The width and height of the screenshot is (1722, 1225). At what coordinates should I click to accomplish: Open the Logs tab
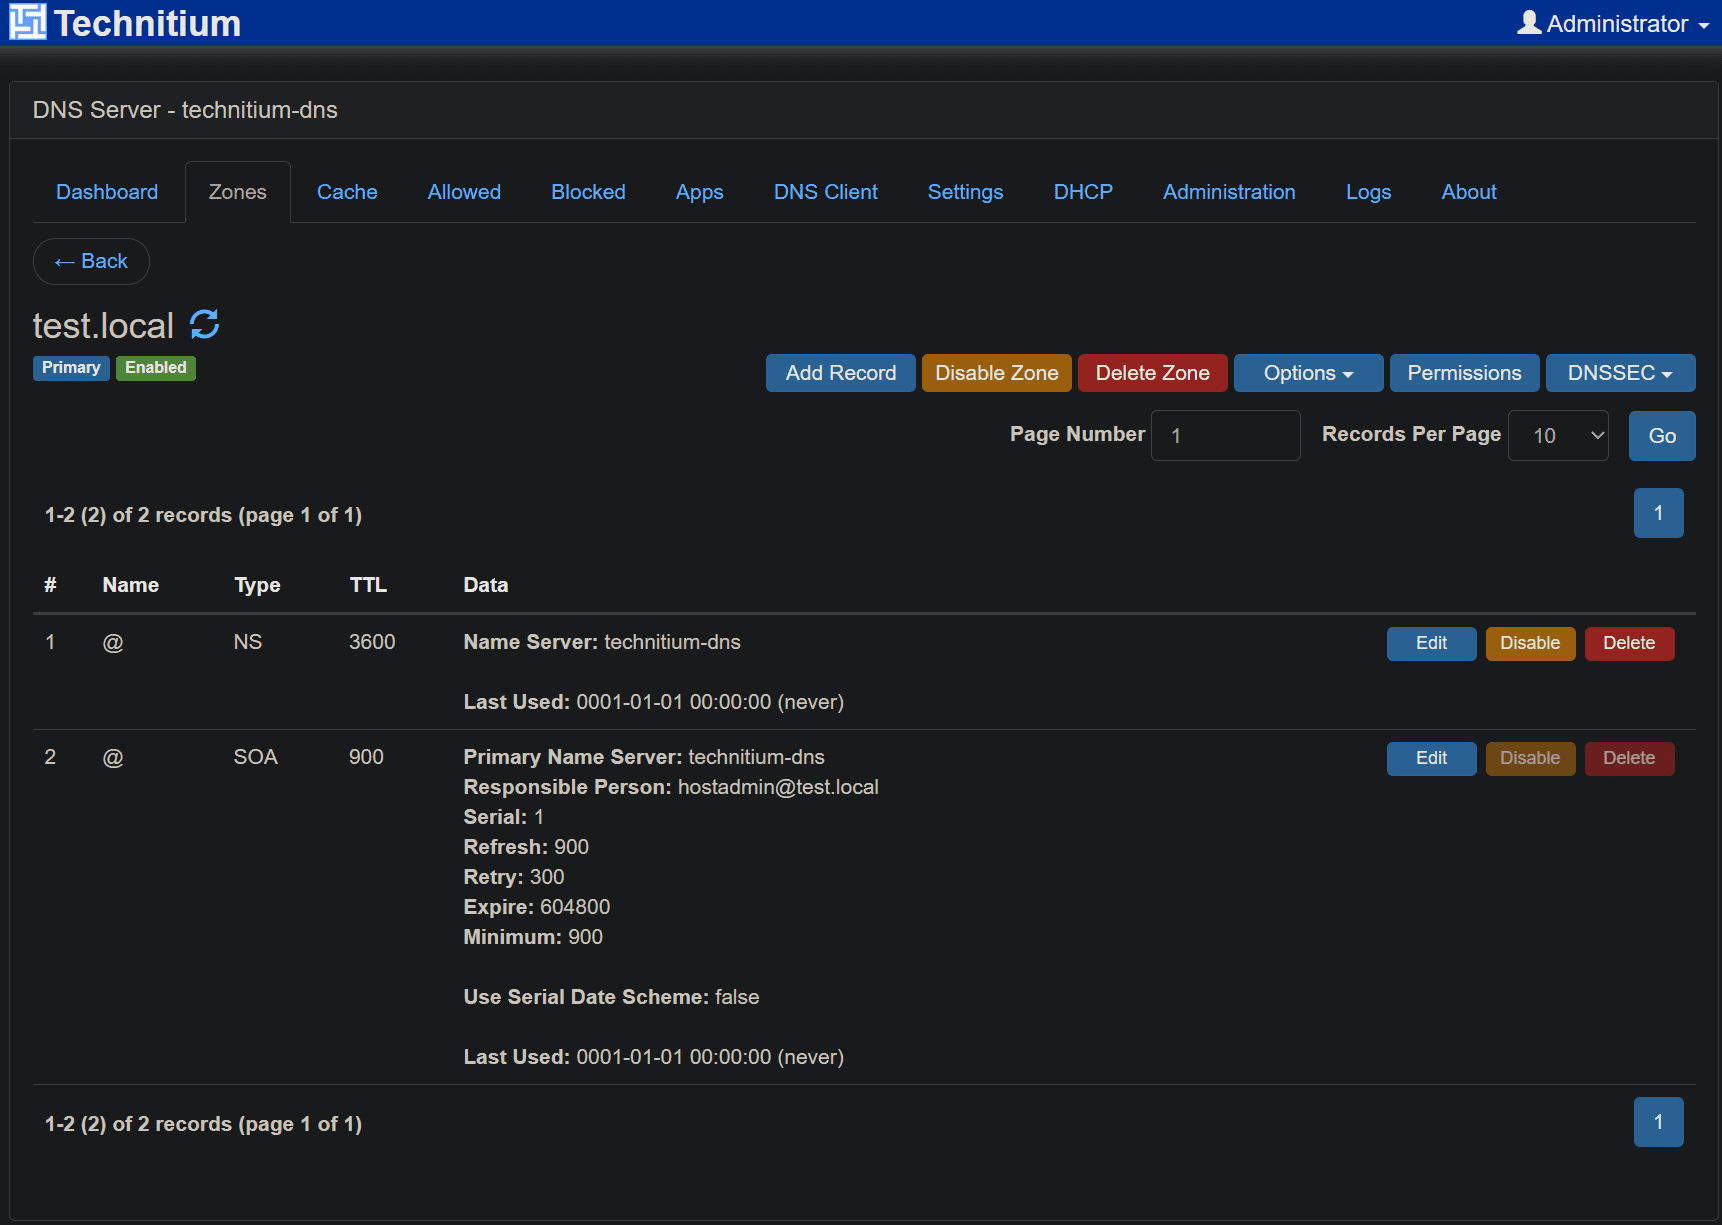coord(1367,192)
